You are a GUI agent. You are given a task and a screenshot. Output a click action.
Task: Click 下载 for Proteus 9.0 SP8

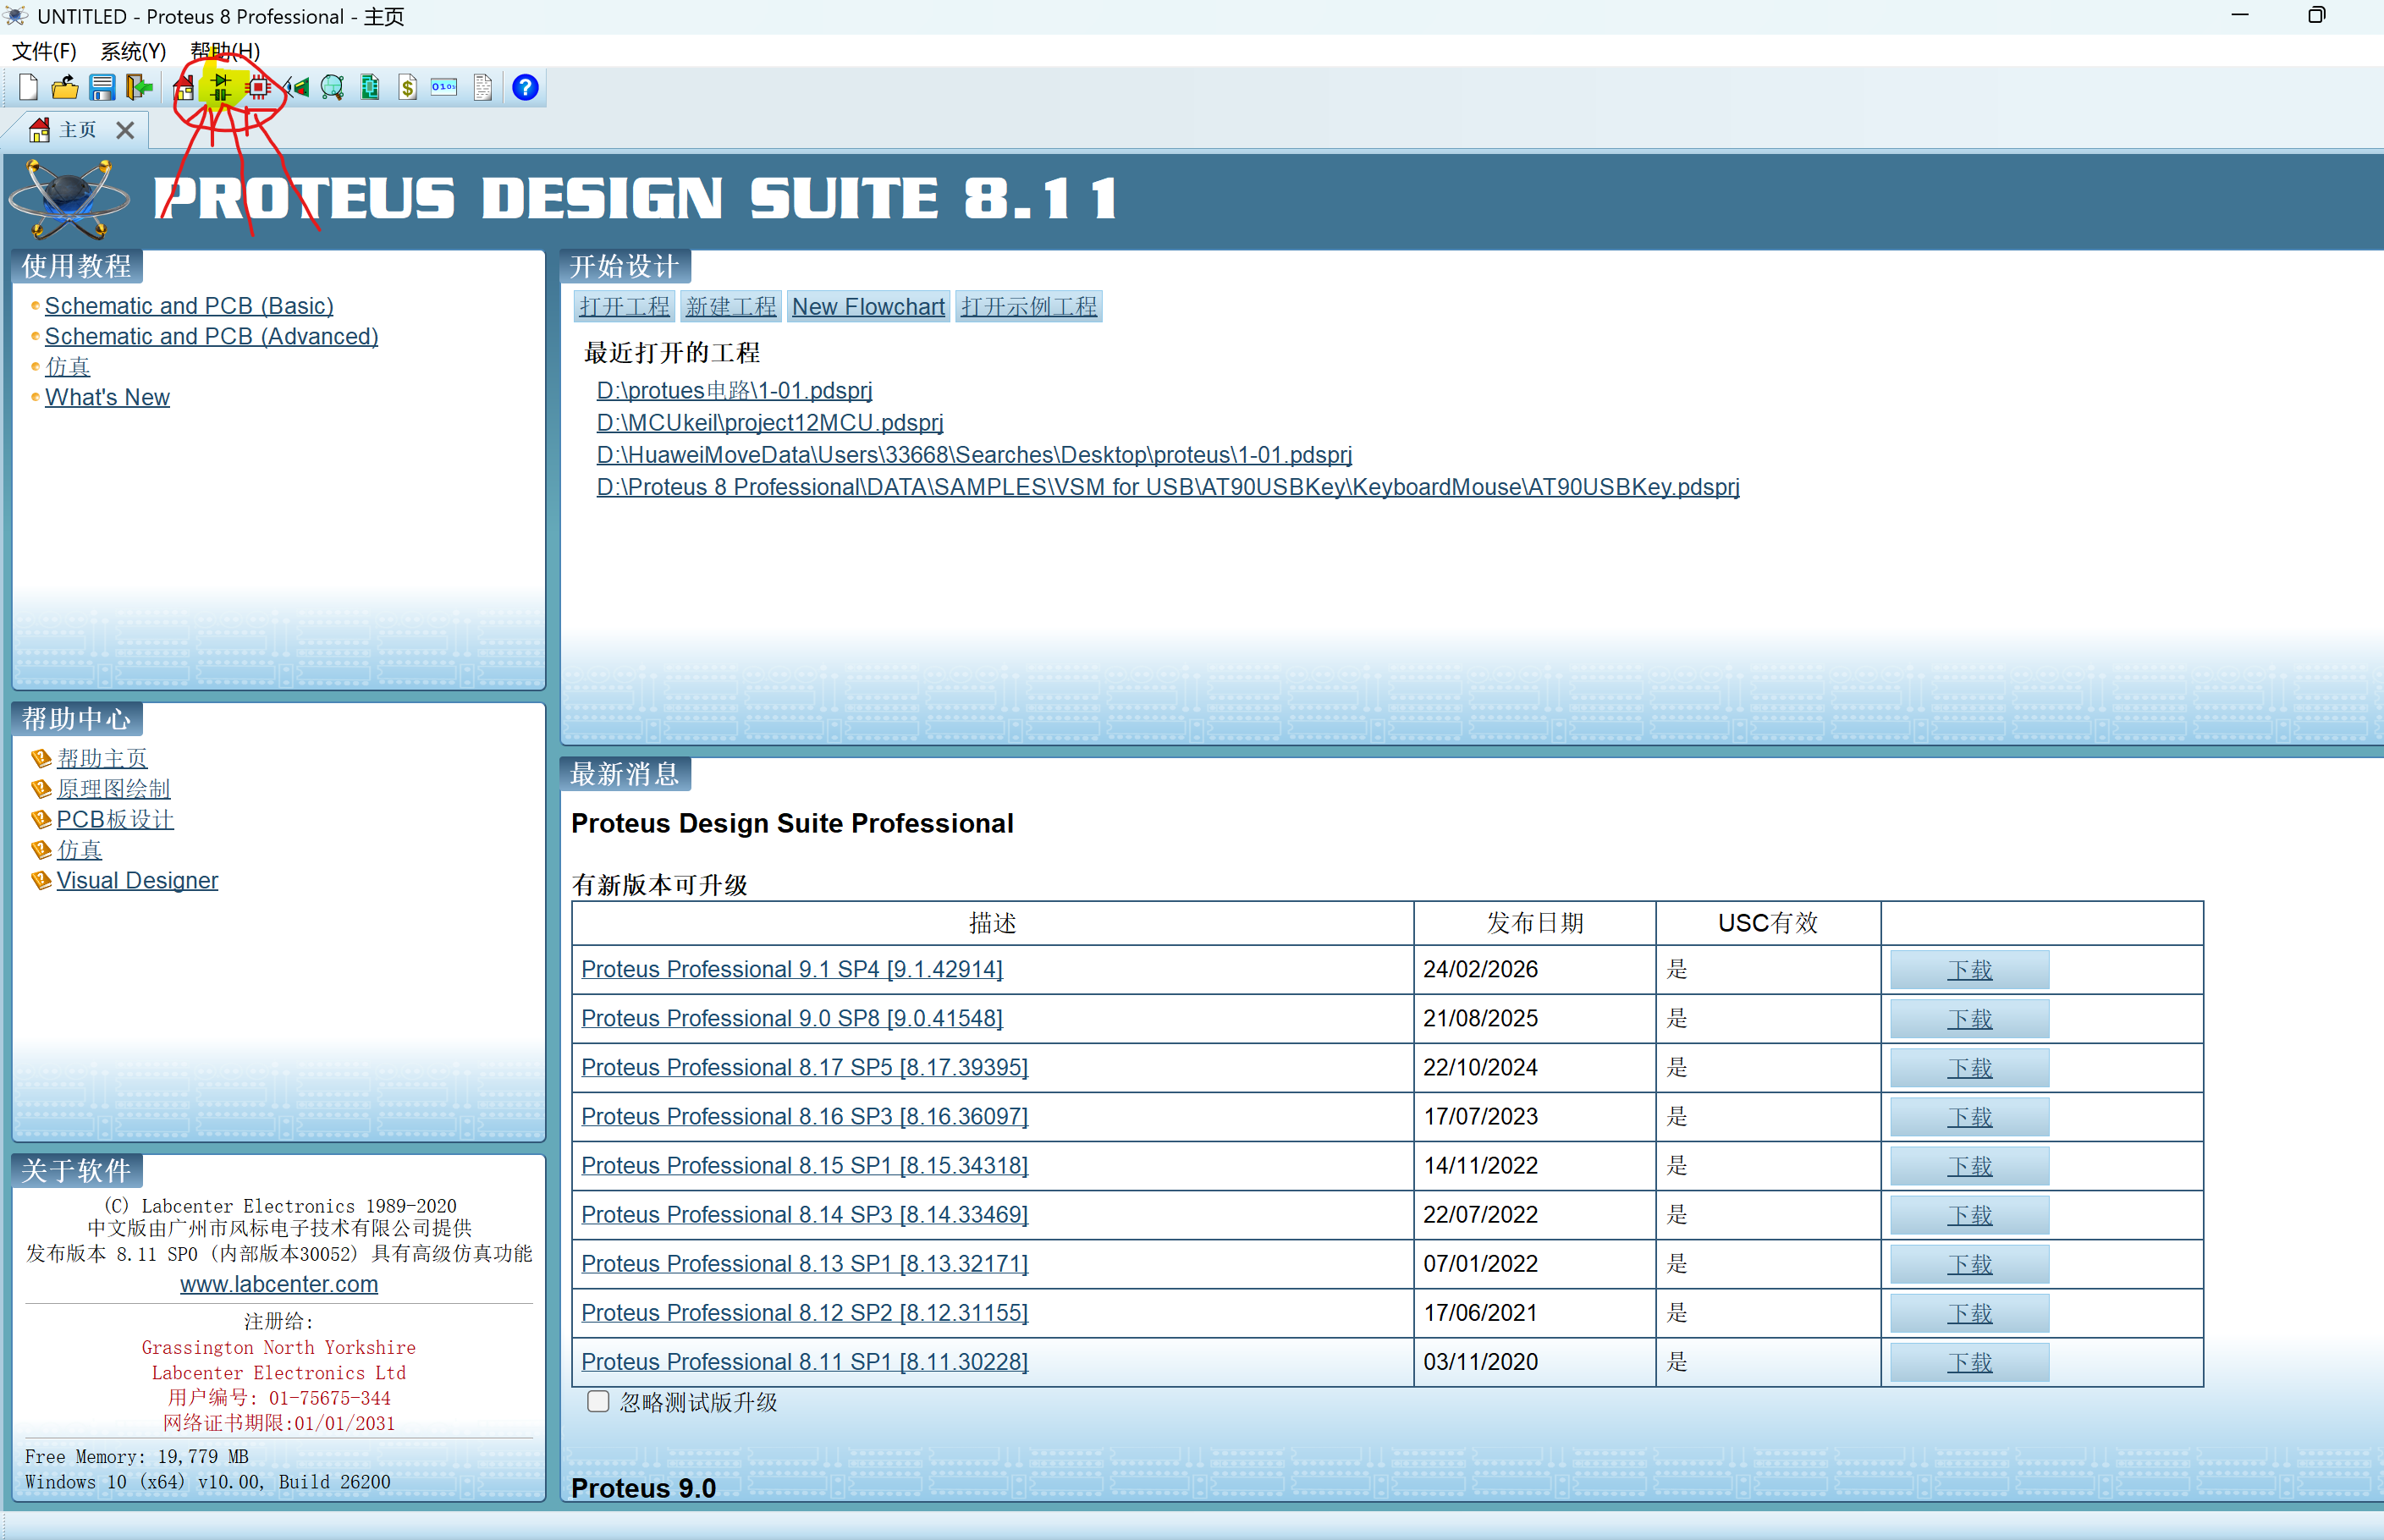tap(1969, 1019)
